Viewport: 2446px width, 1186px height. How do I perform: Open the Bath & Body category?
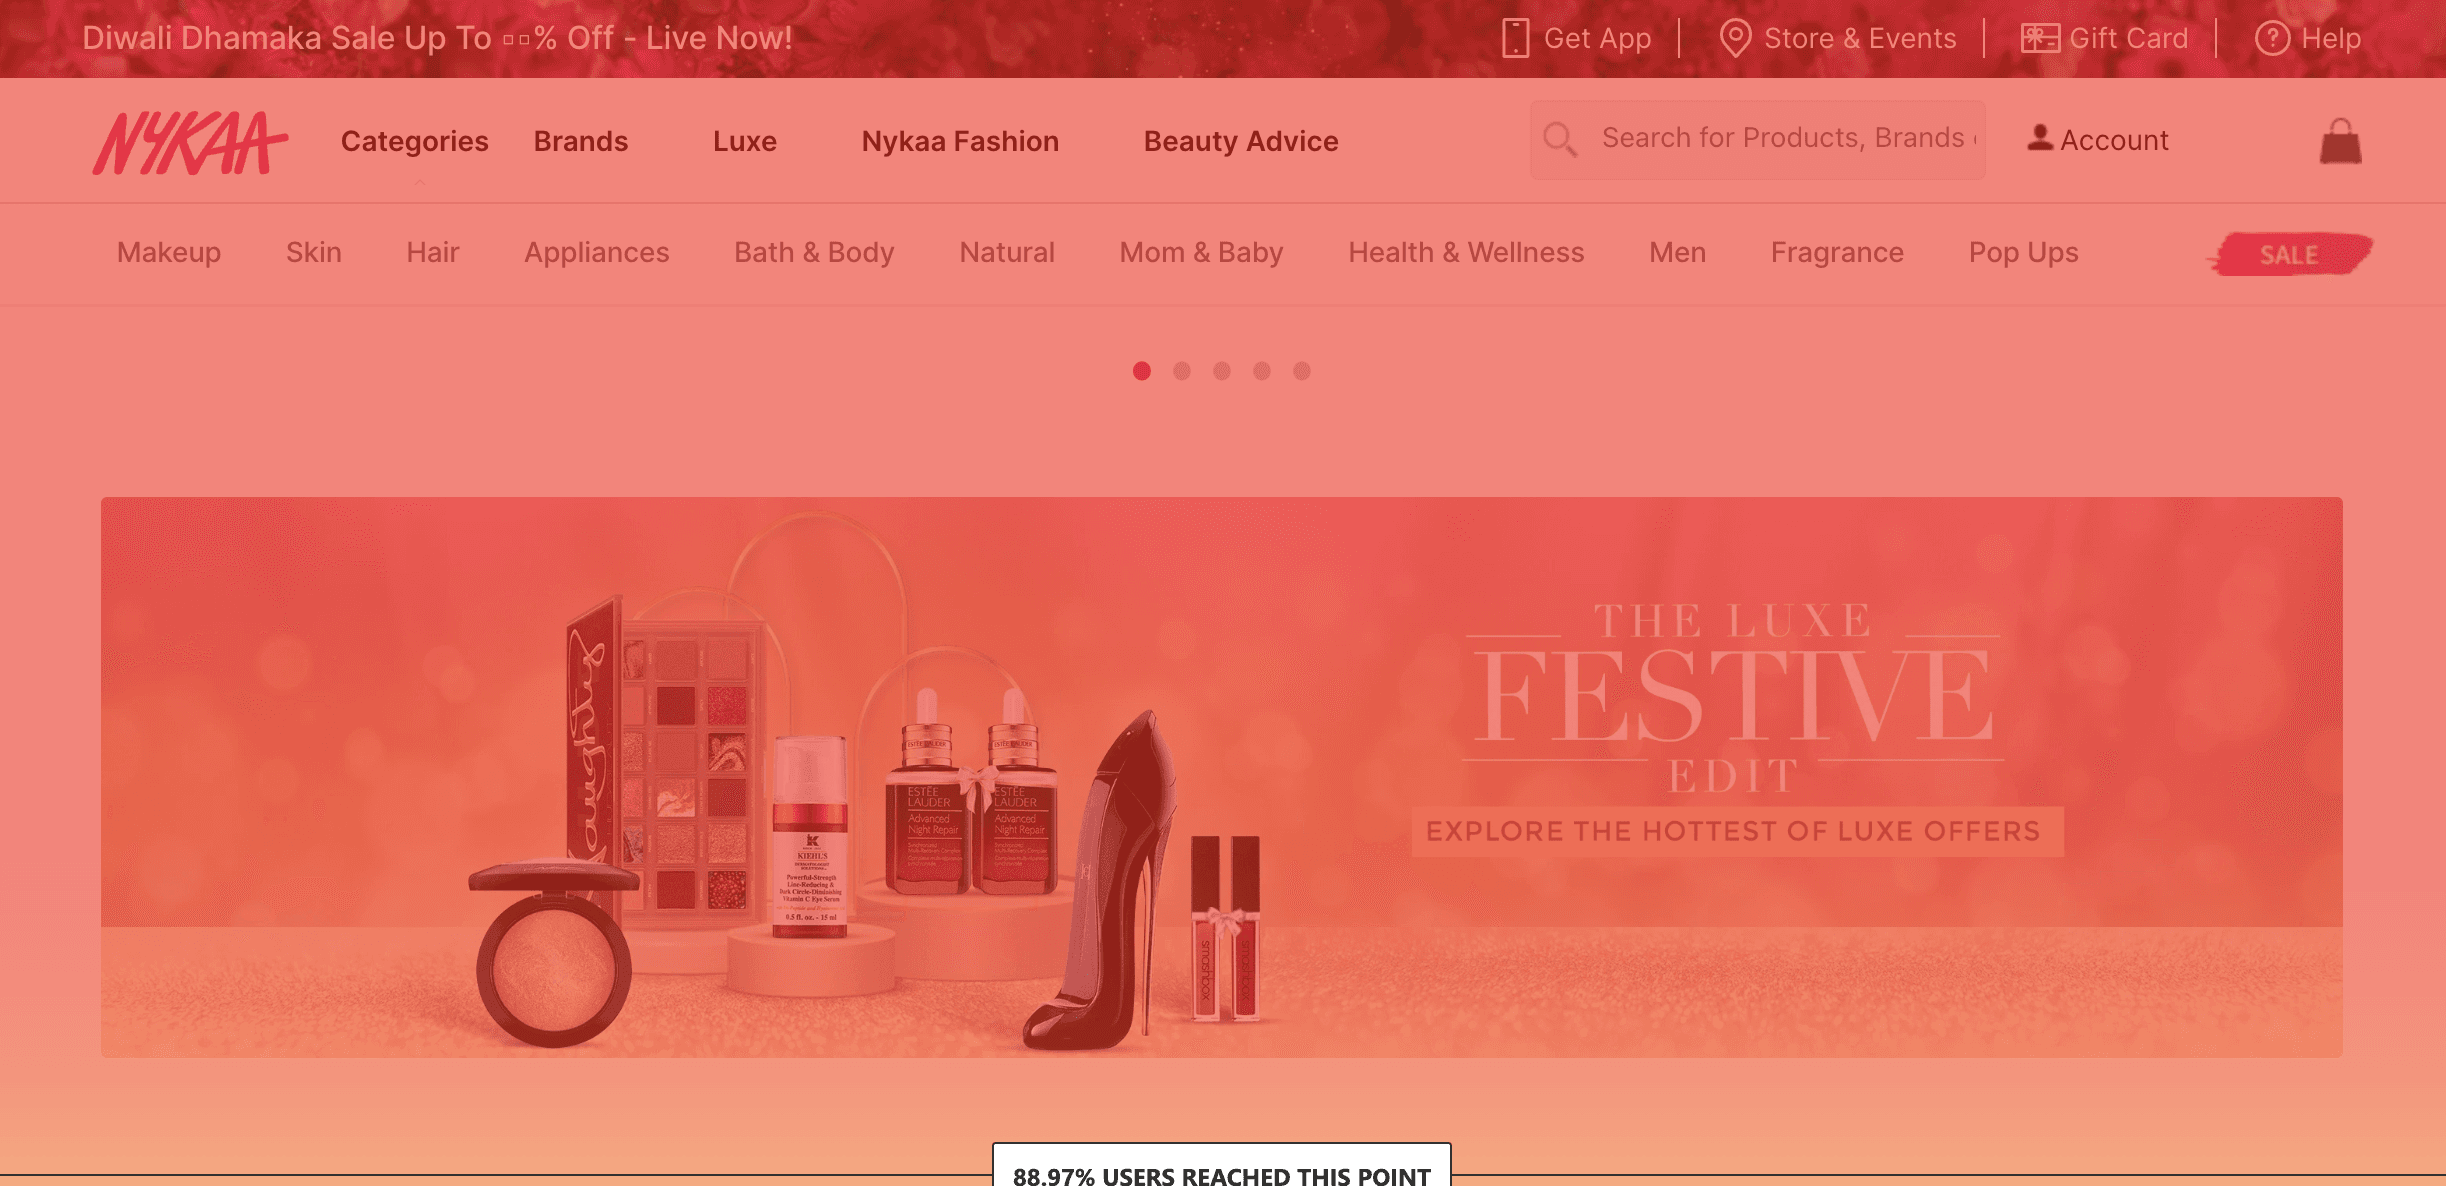(814, 252)
